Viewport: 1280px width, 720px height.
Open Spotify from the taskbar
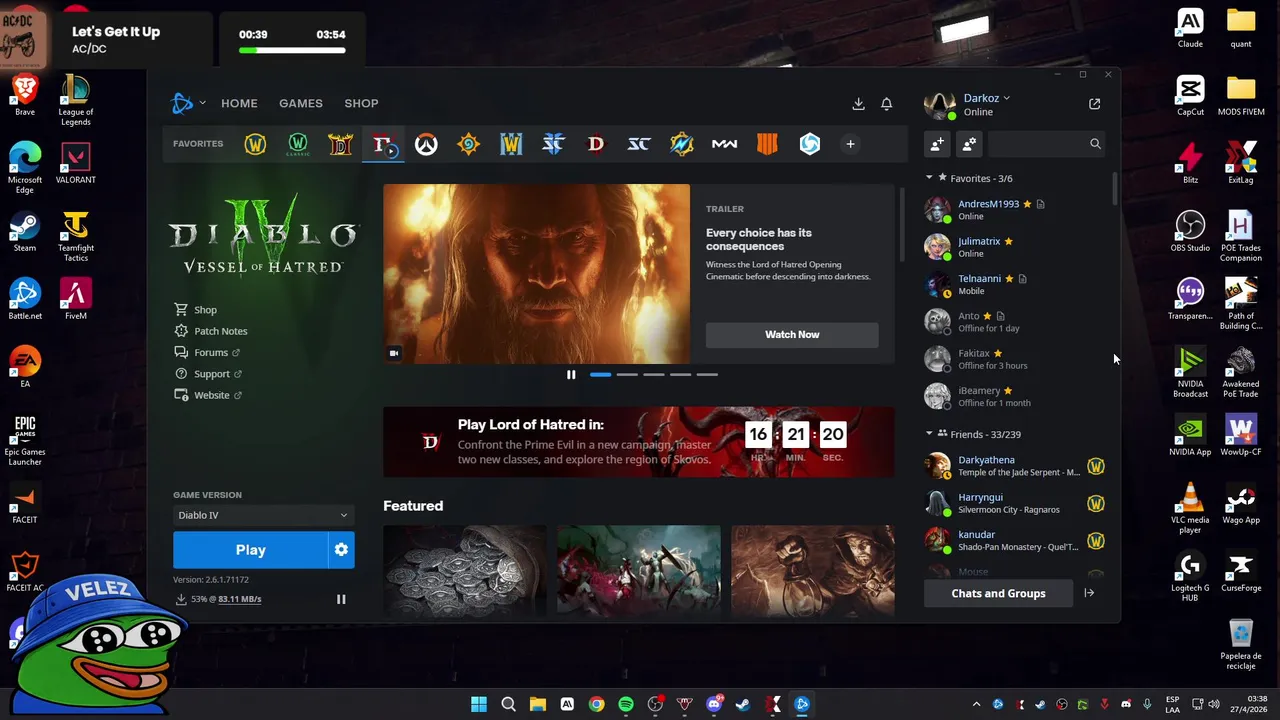626,704
